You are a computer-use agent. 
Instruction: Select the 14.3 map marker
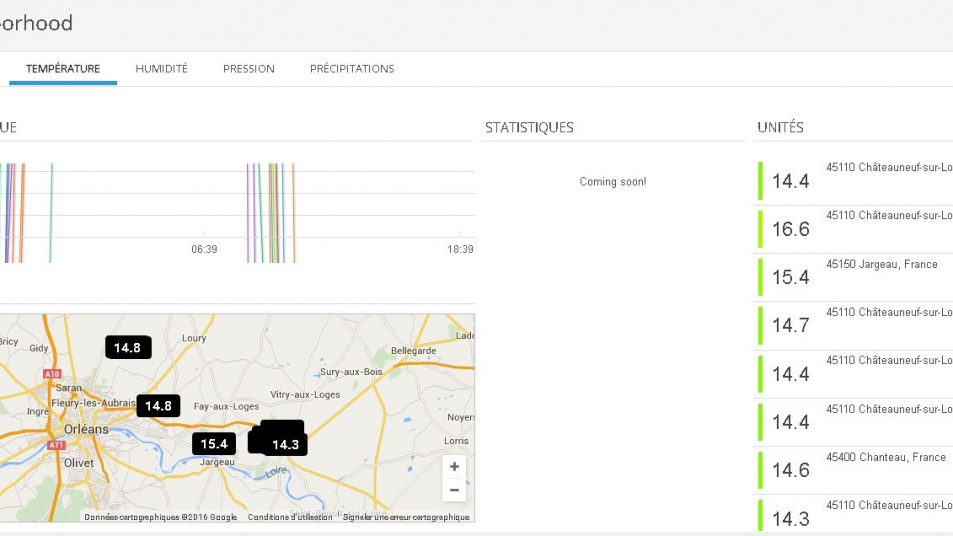pos(285,445)
